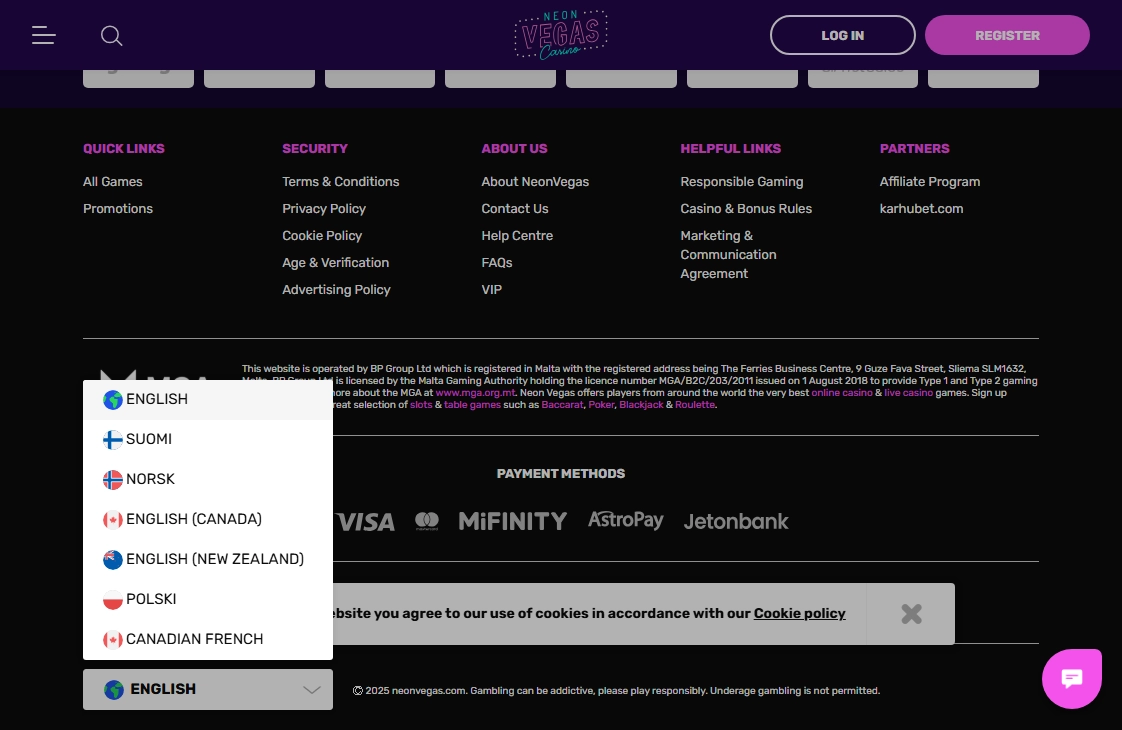
Task: Click the MiFinity payment logo
Action: click(512, 521)
